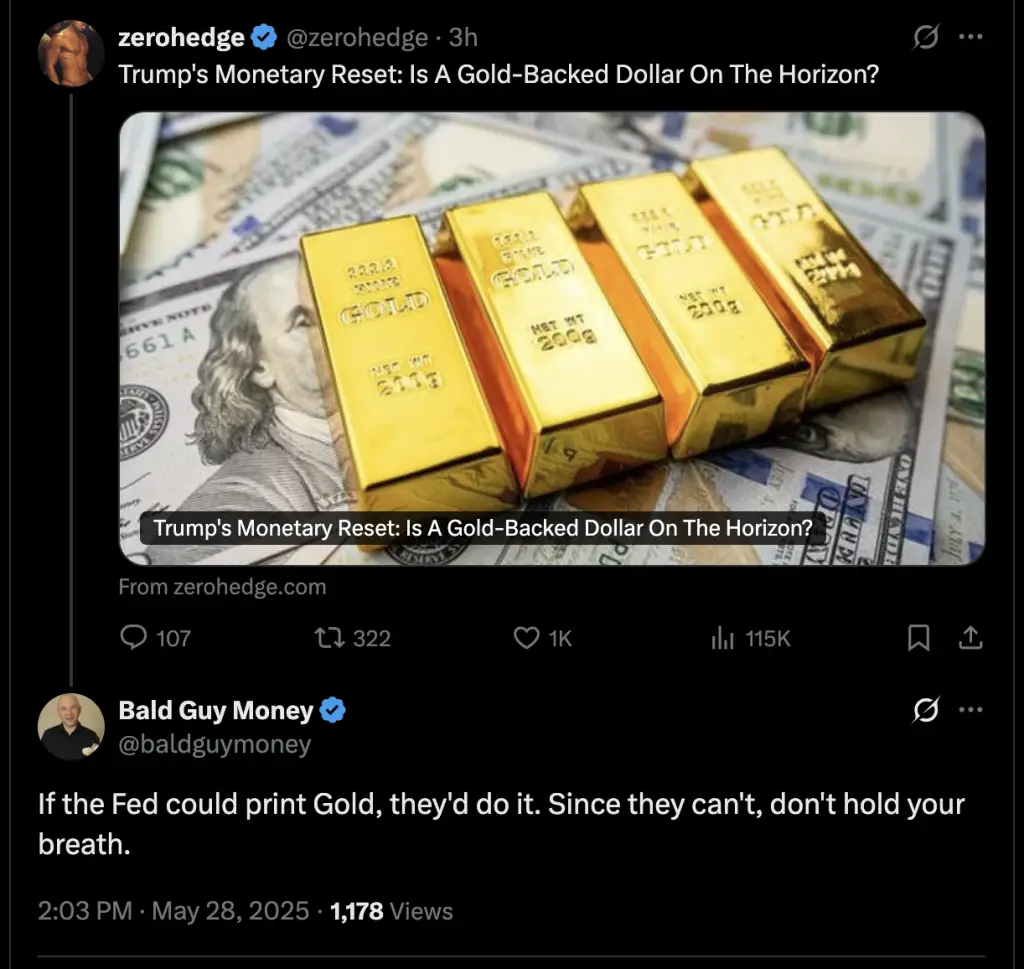Click zerohedge's blue verified badge

click(x=264, y=37)
